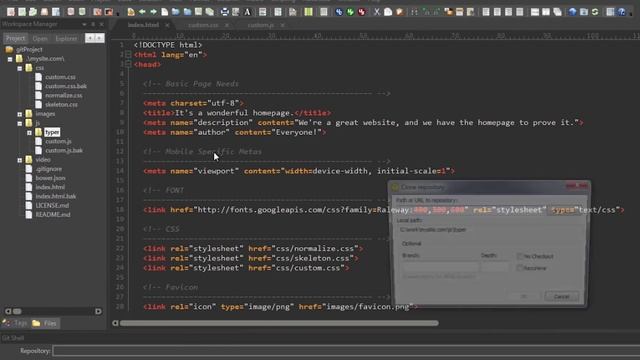Collapse the html tag fold marker

[128, 54]
